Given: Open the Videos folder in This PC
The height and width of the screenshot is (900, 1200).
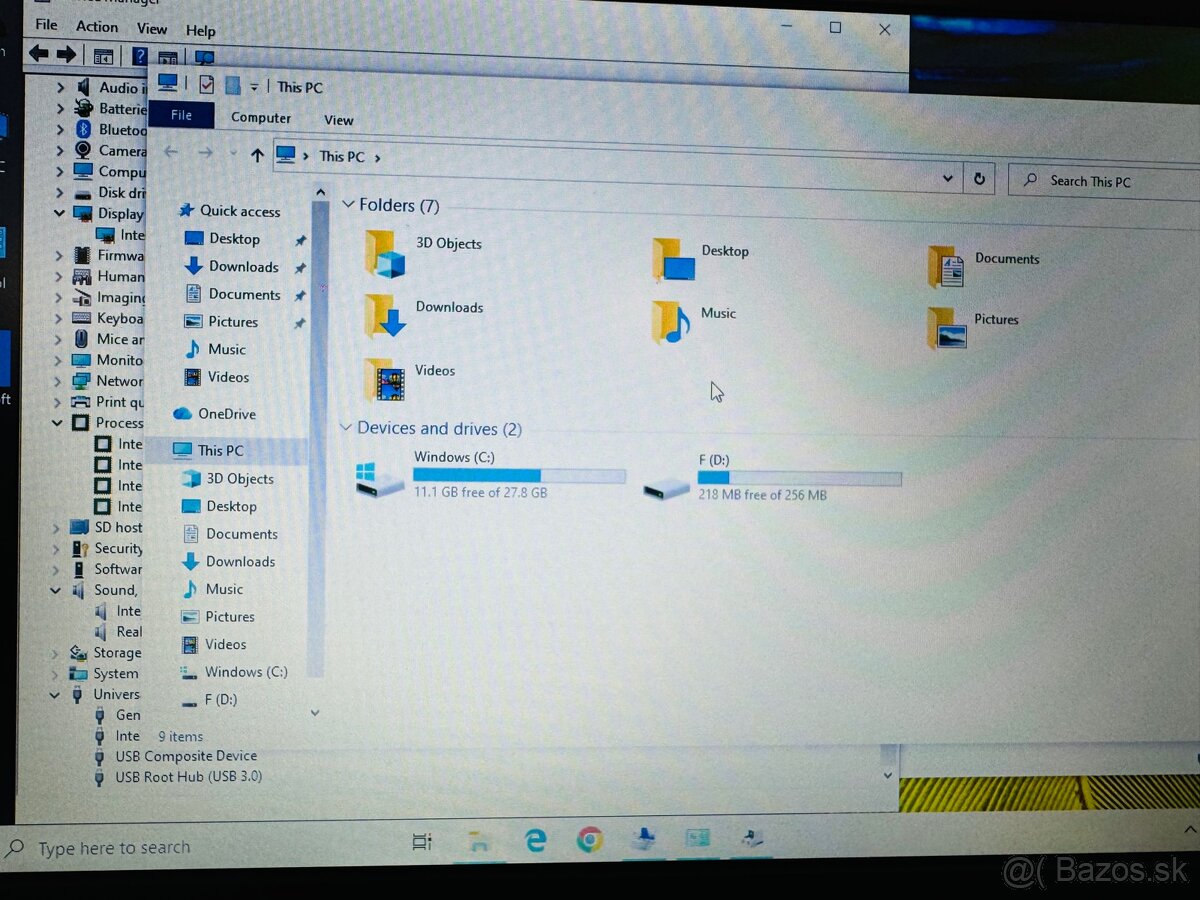Looking at the screenshot, I should [x=434, y=370].
